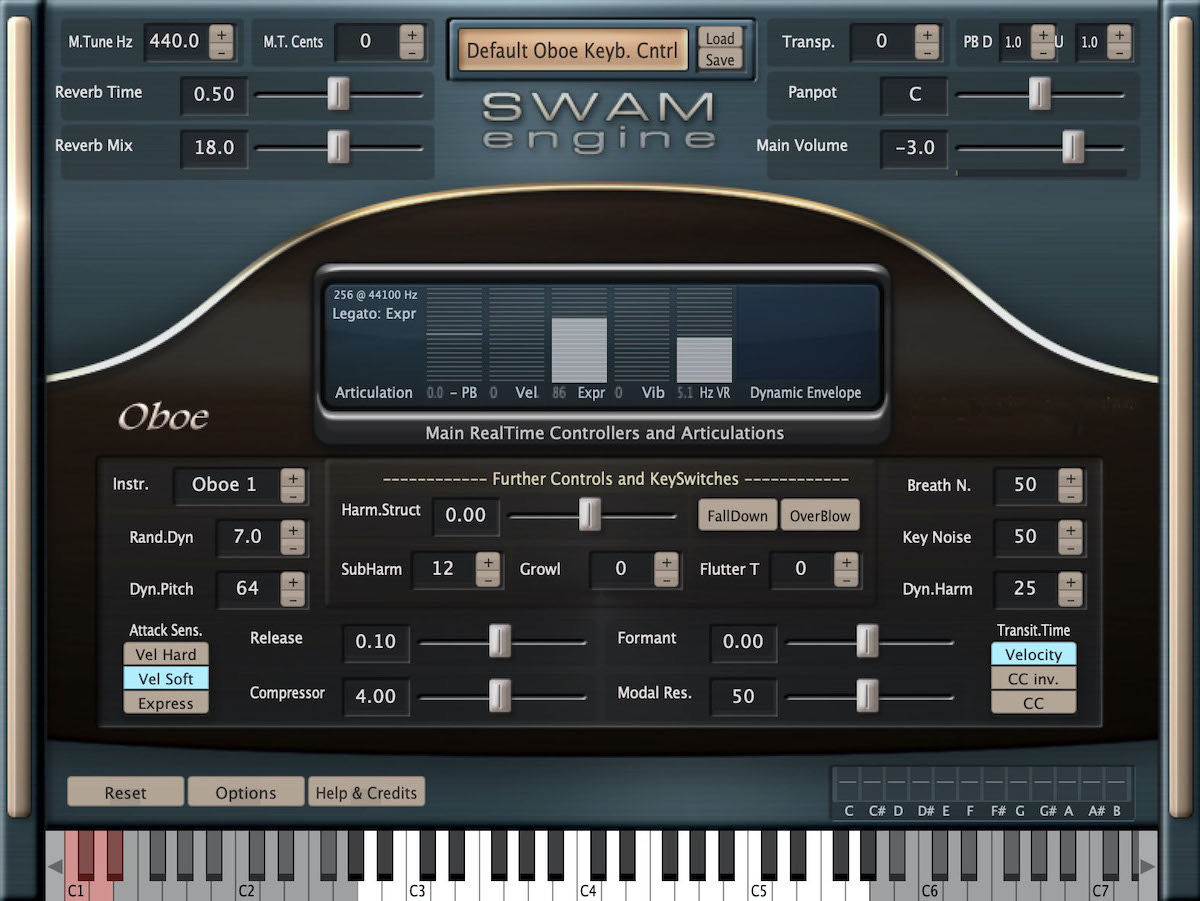Viewport: 1200px width, 901px height.
Task: Click the Release slider handle
Action: tap(500, 641)
